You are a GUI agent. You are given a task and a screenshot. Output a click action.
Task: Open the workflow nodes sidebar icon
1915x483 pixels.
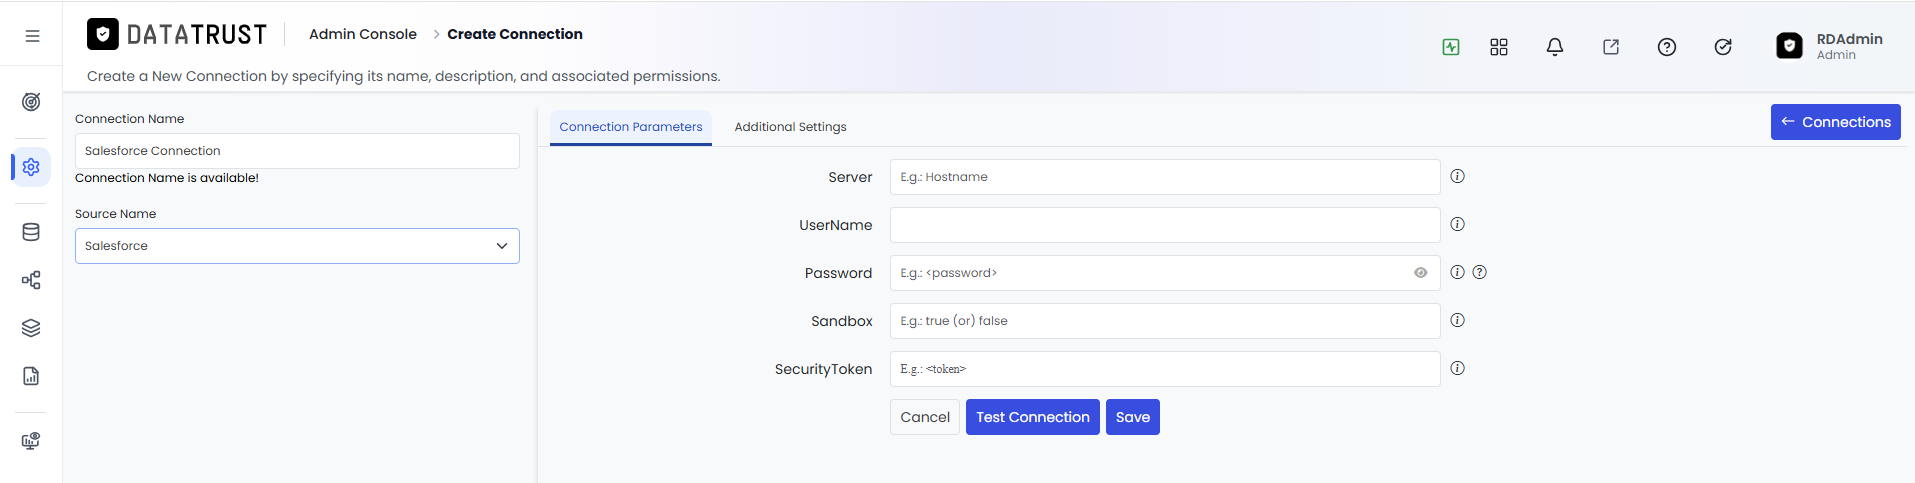coord(31,280)
